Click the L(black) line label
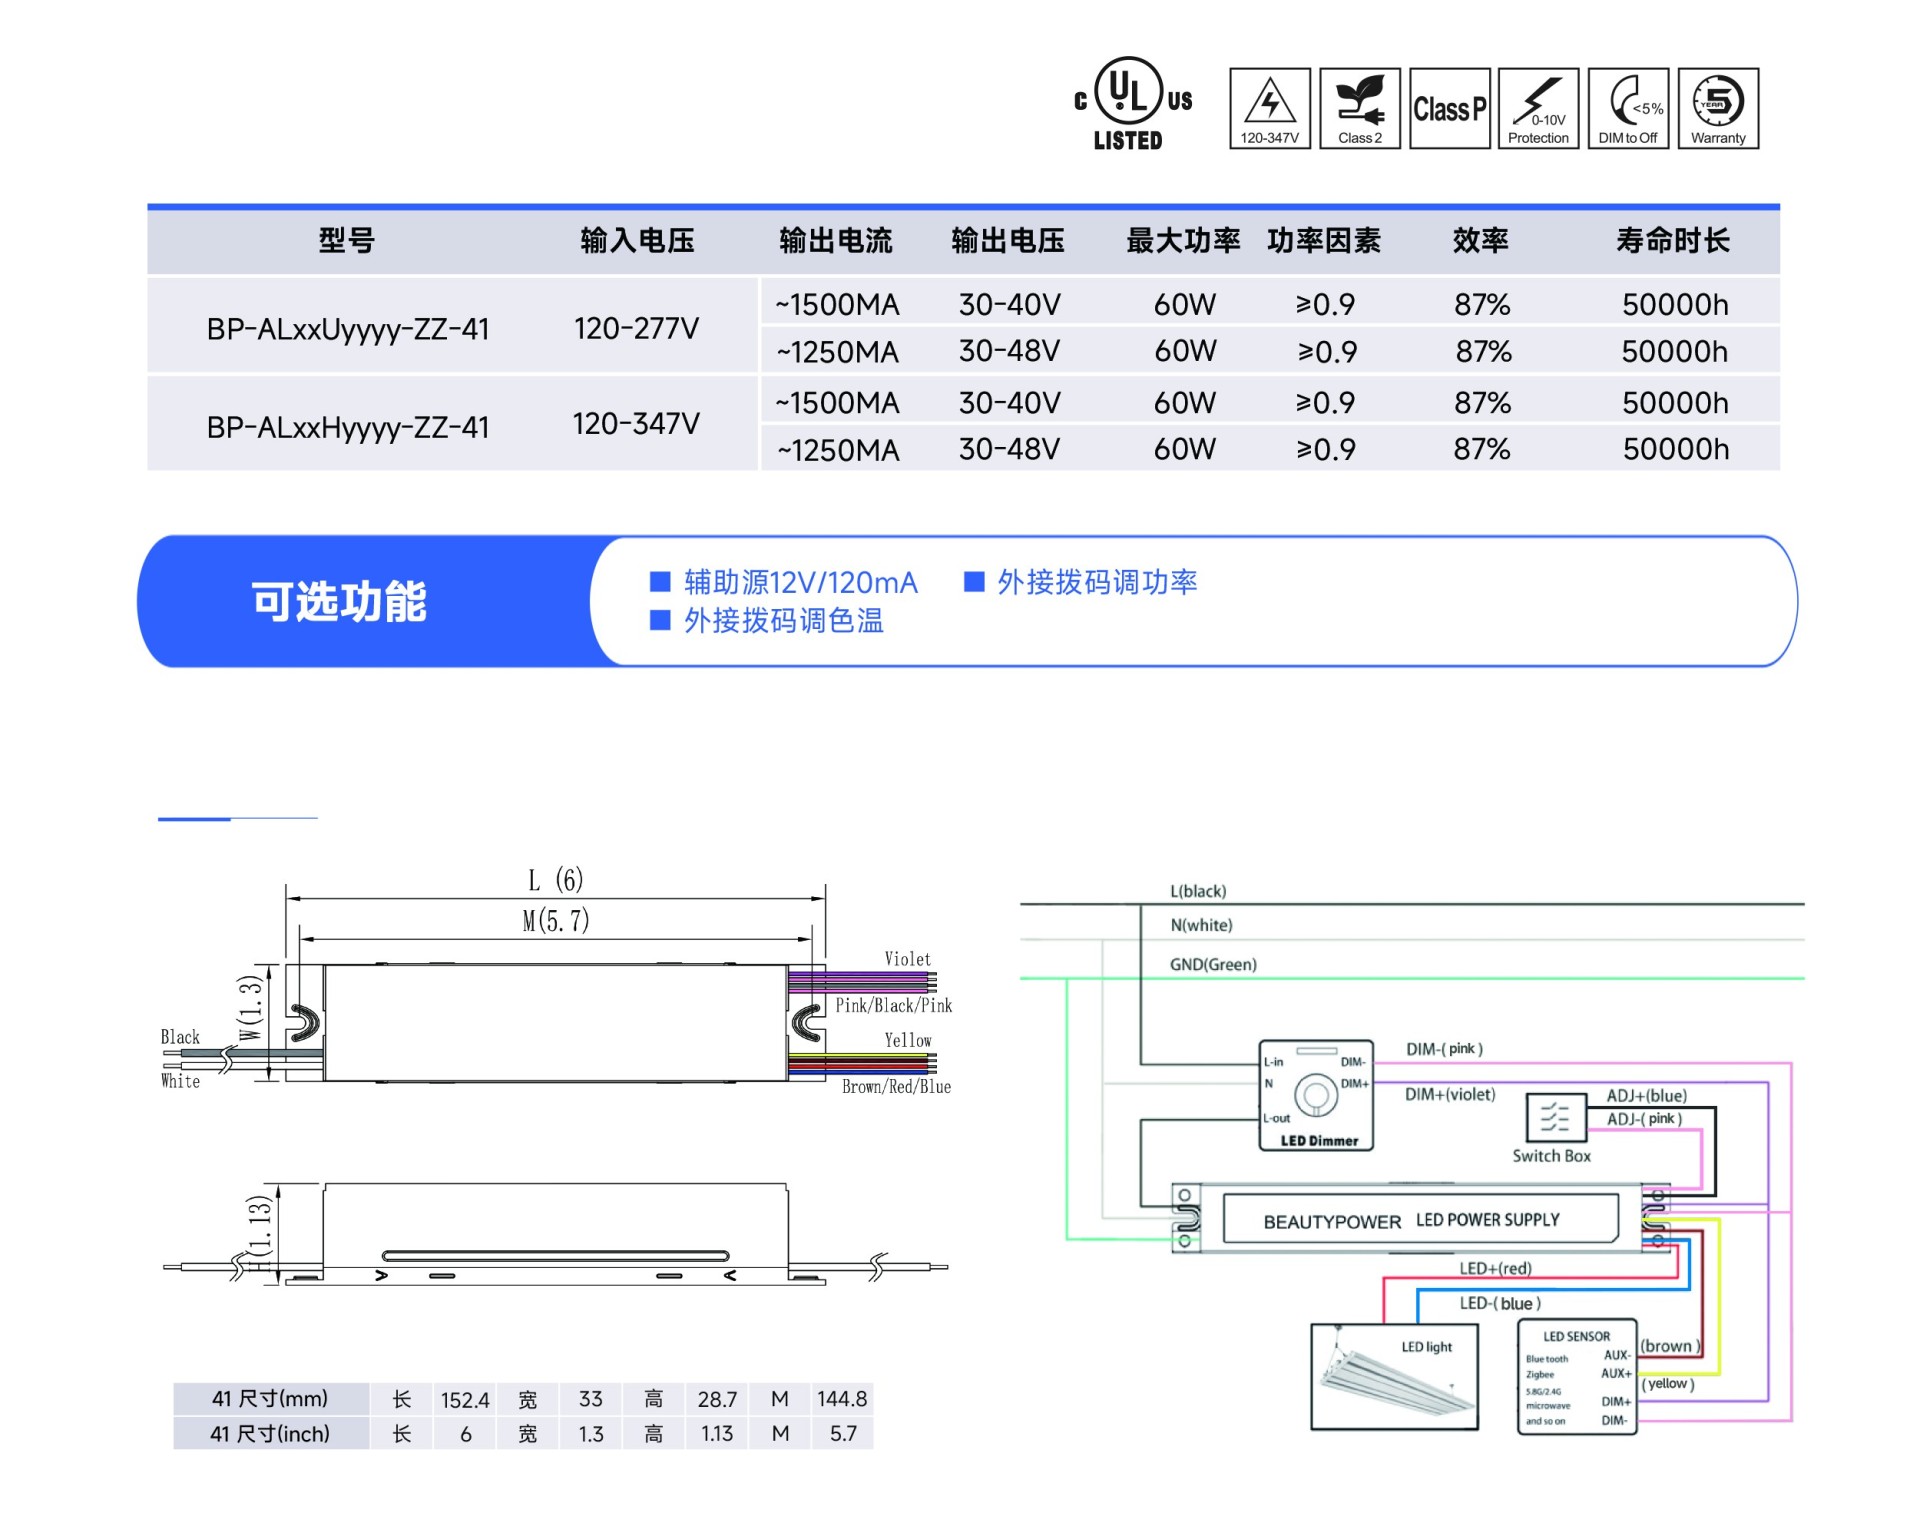The height and width of the screenshot is (1536, 1920). [x=1198, y=891]
